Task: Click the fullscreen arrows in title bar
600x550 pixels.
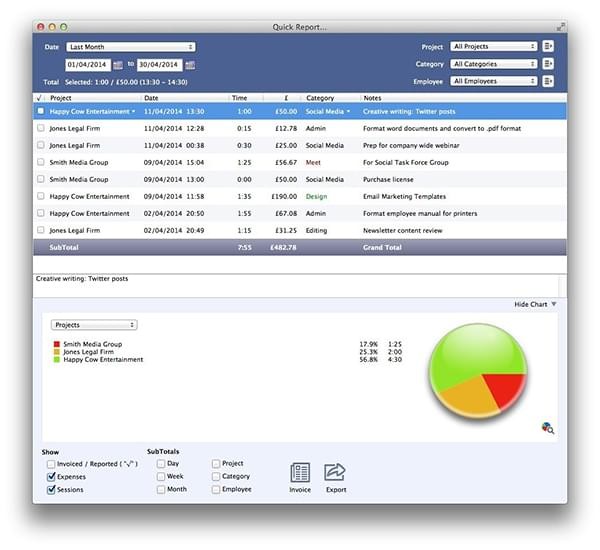Action: click(560, 27)
